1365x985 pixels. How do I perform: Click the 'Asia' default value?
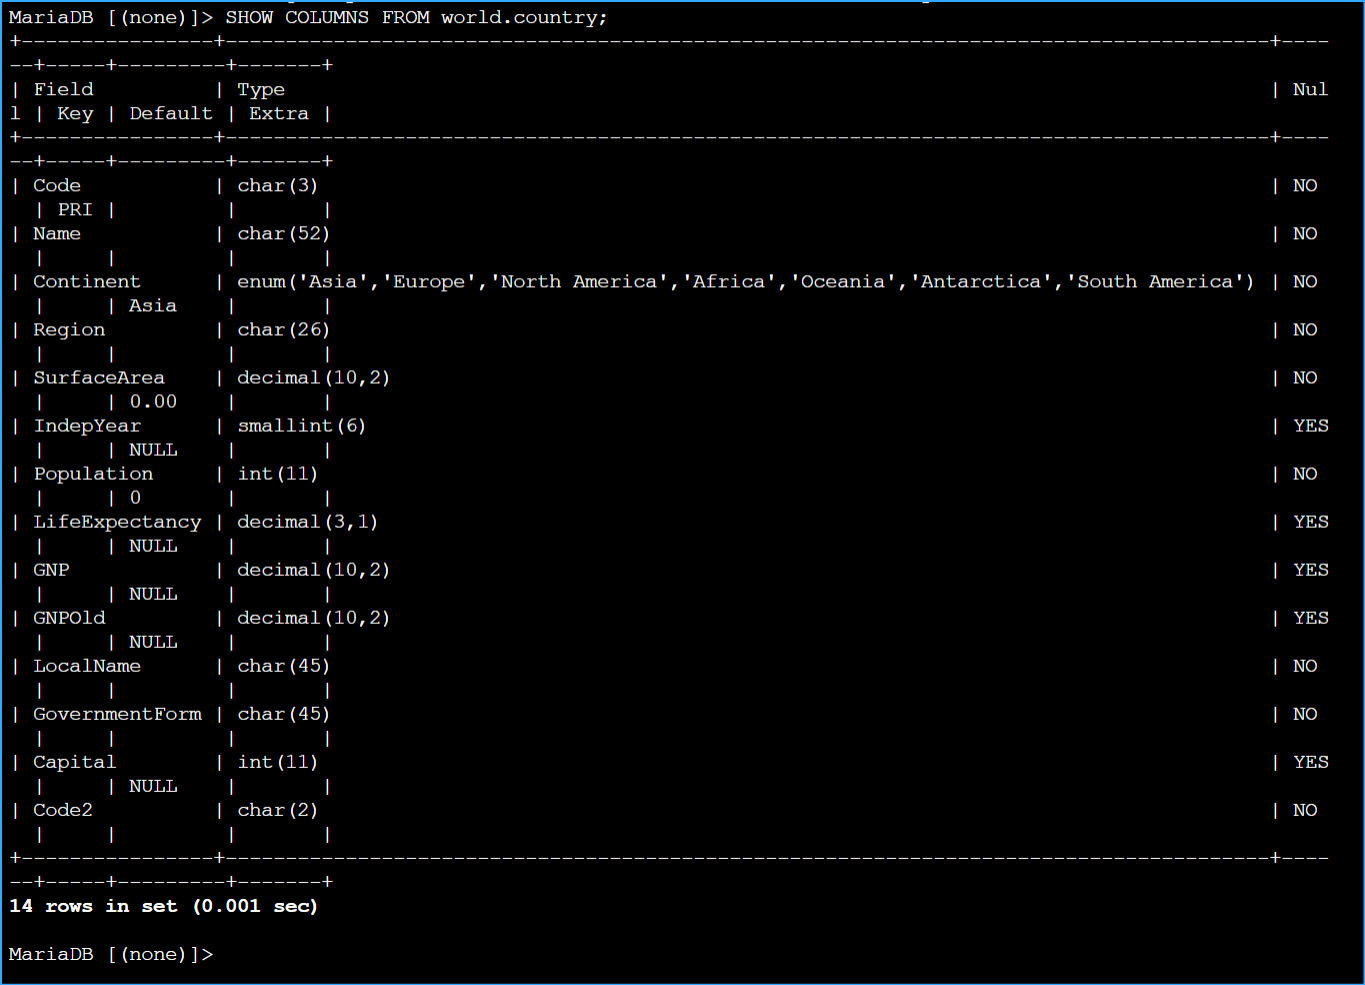point(153,306)
